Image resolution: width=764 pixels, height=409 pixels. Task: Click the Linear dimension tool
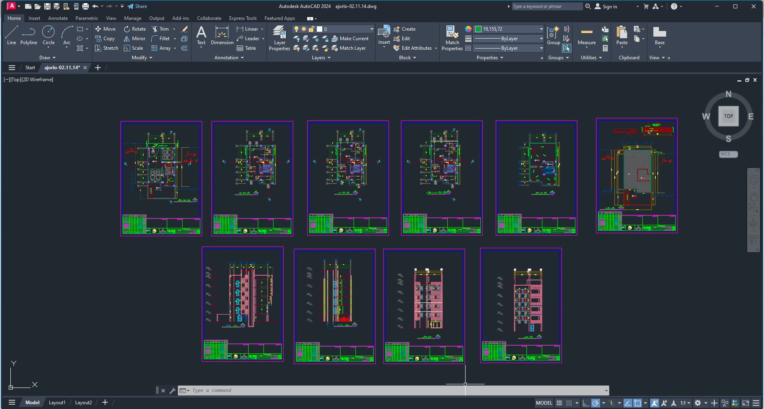(x=248, y=29)
